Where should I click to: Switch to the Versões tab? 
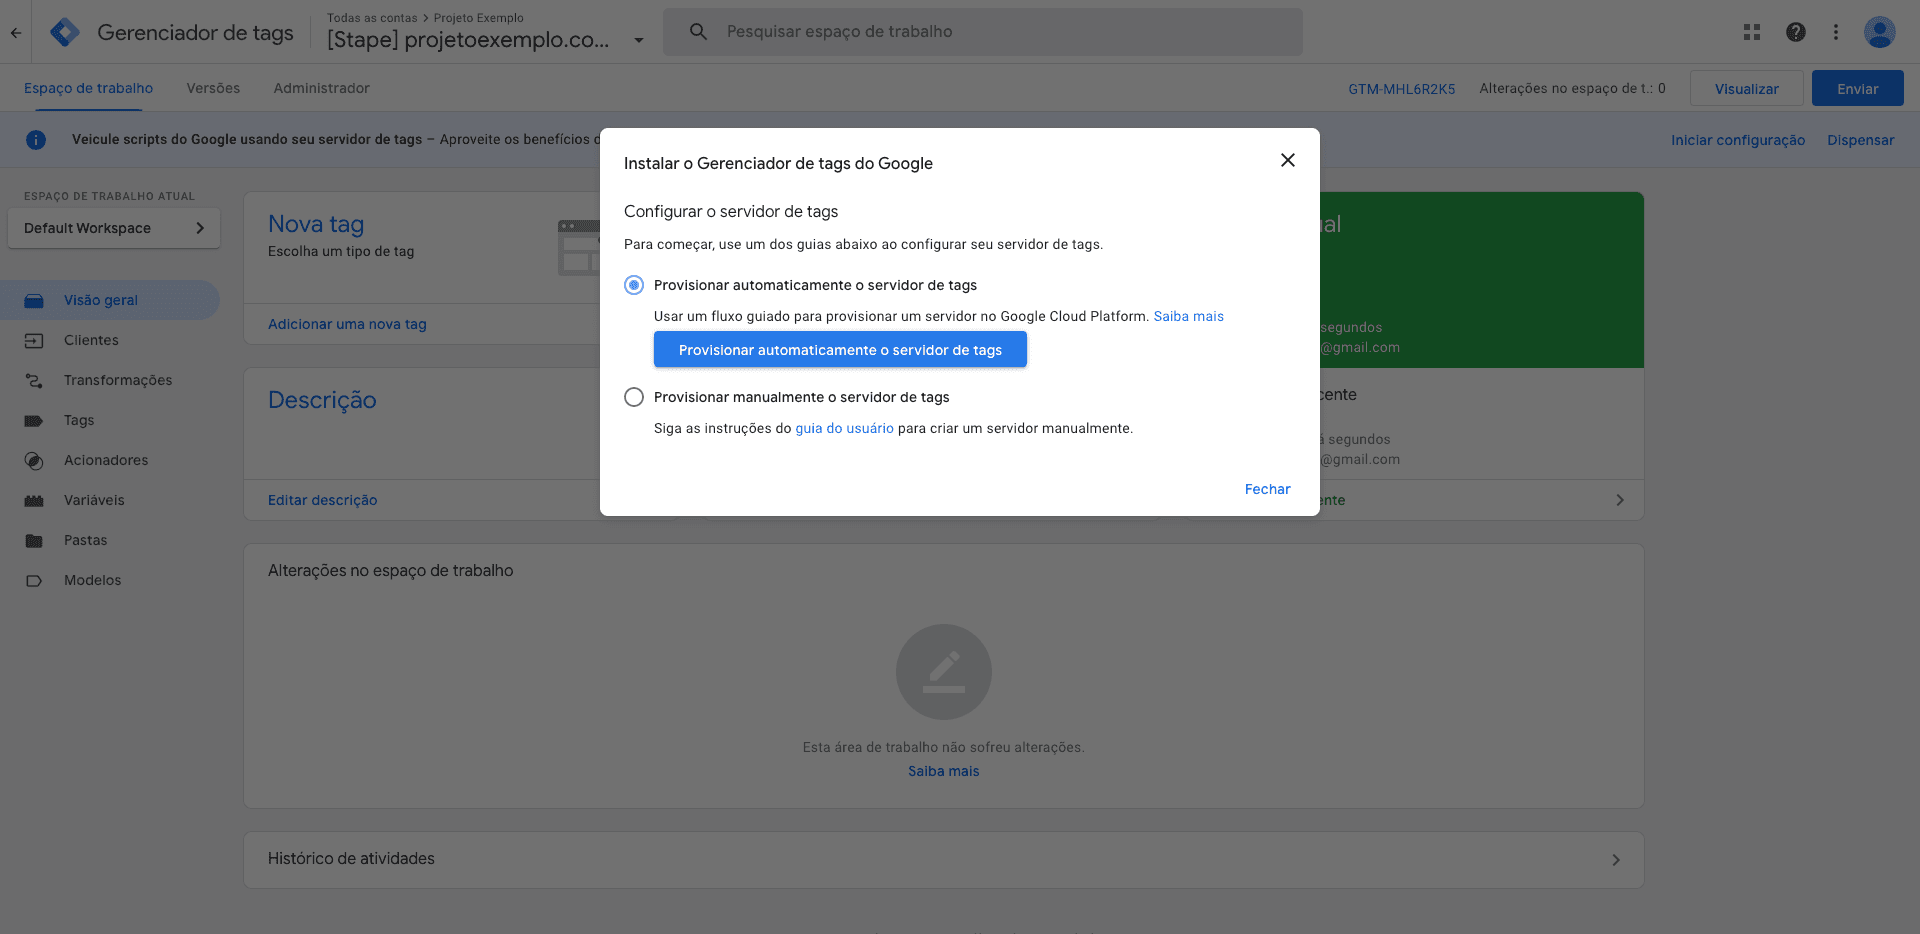coord(213,88)
